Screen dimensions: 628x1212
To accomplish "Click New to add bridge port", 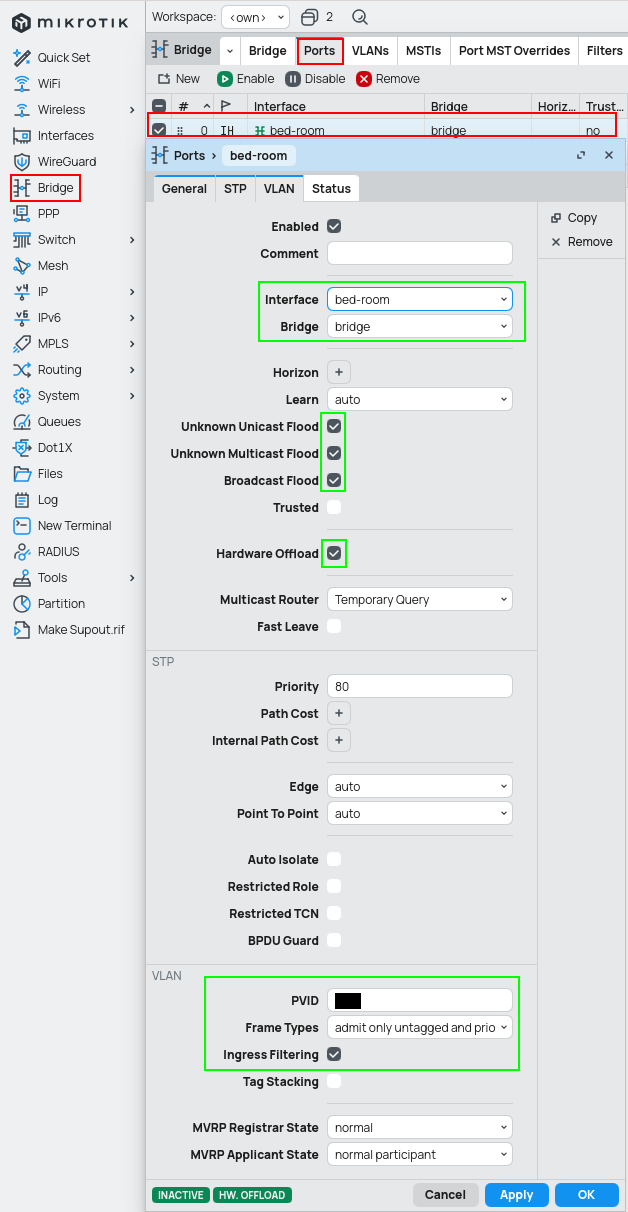I will tap(179, 79).
